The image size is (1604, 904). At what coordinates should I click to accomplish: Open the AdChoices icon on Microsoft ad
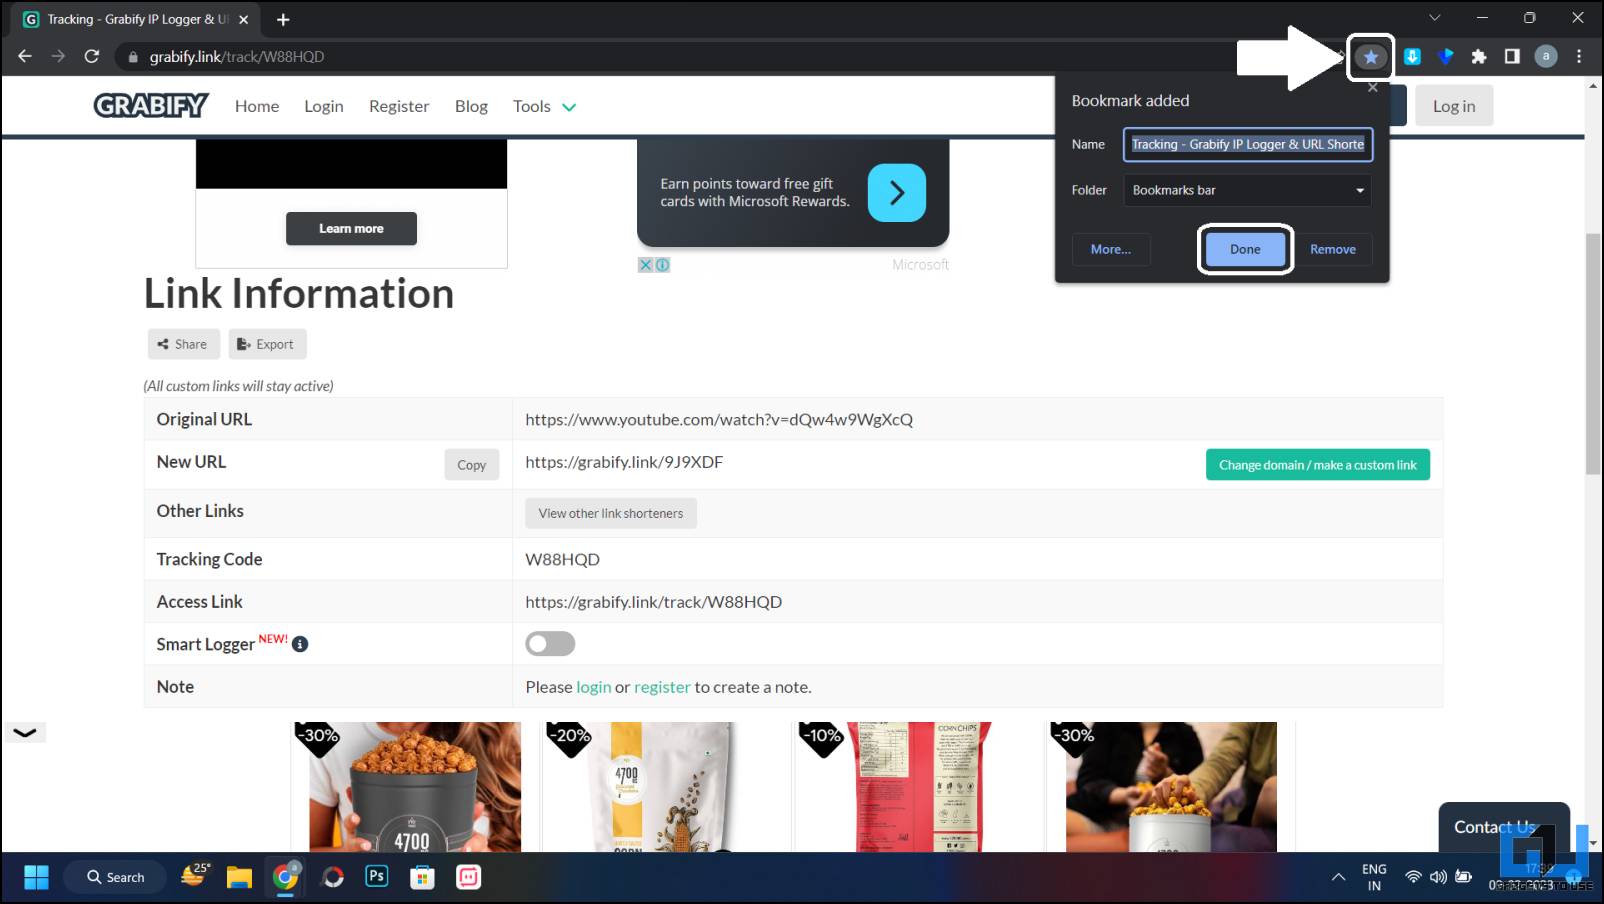tap(662, 265)
